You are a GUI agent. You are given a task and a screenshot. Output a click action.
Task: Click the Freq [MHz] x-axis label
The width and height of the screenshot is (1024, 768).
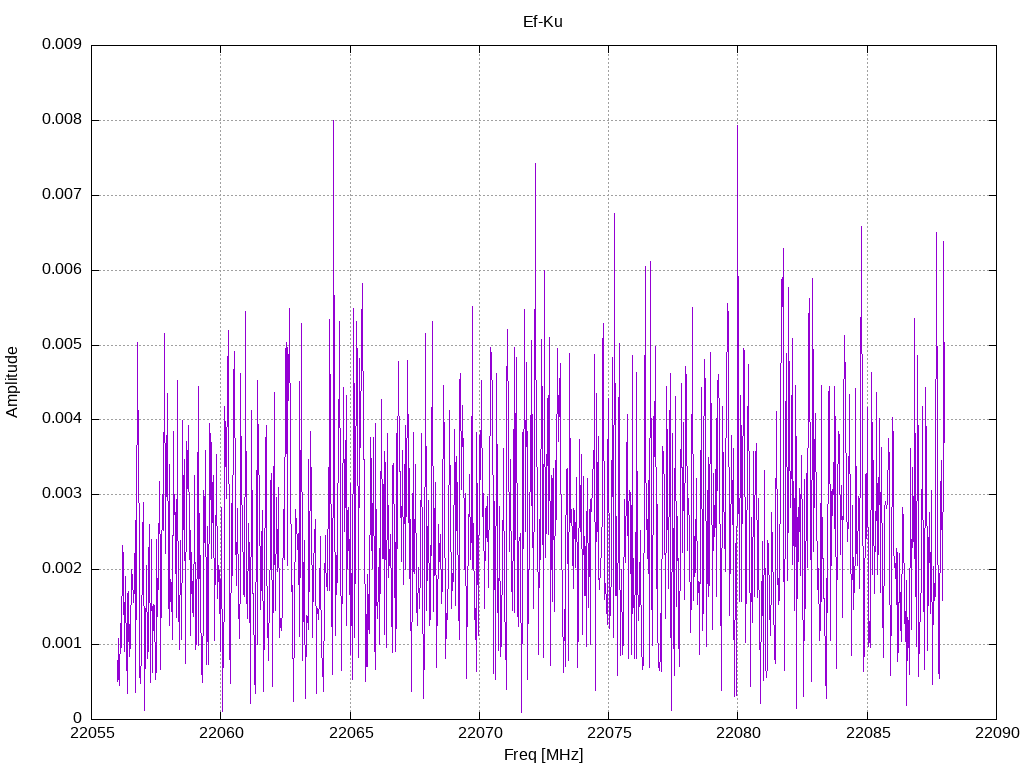click(543, 755)
